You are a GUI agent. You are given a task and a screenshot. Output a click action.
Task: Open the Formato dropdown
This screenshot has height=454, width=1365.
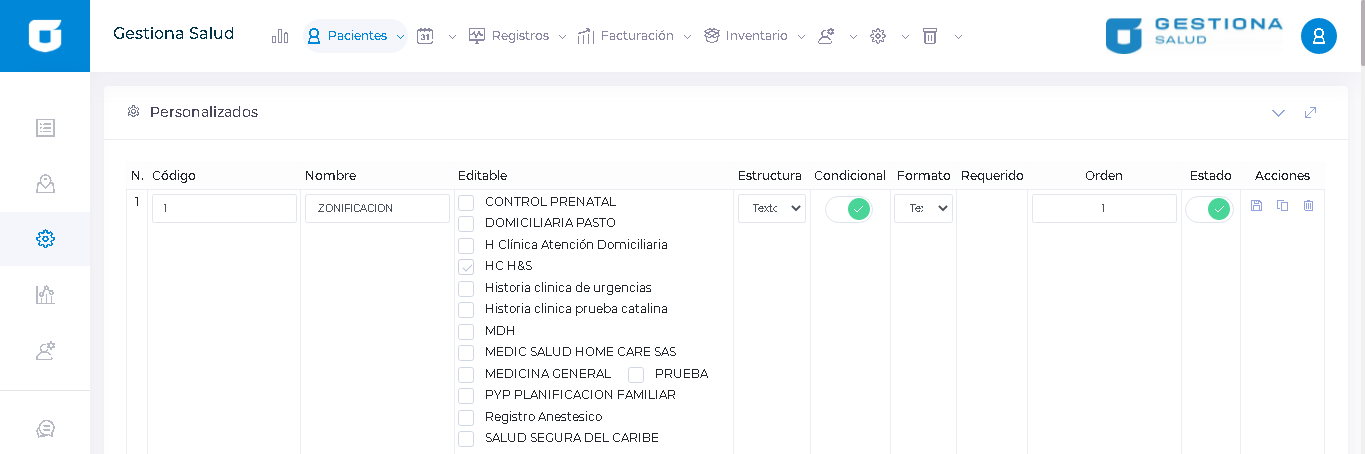click(922, 209)
